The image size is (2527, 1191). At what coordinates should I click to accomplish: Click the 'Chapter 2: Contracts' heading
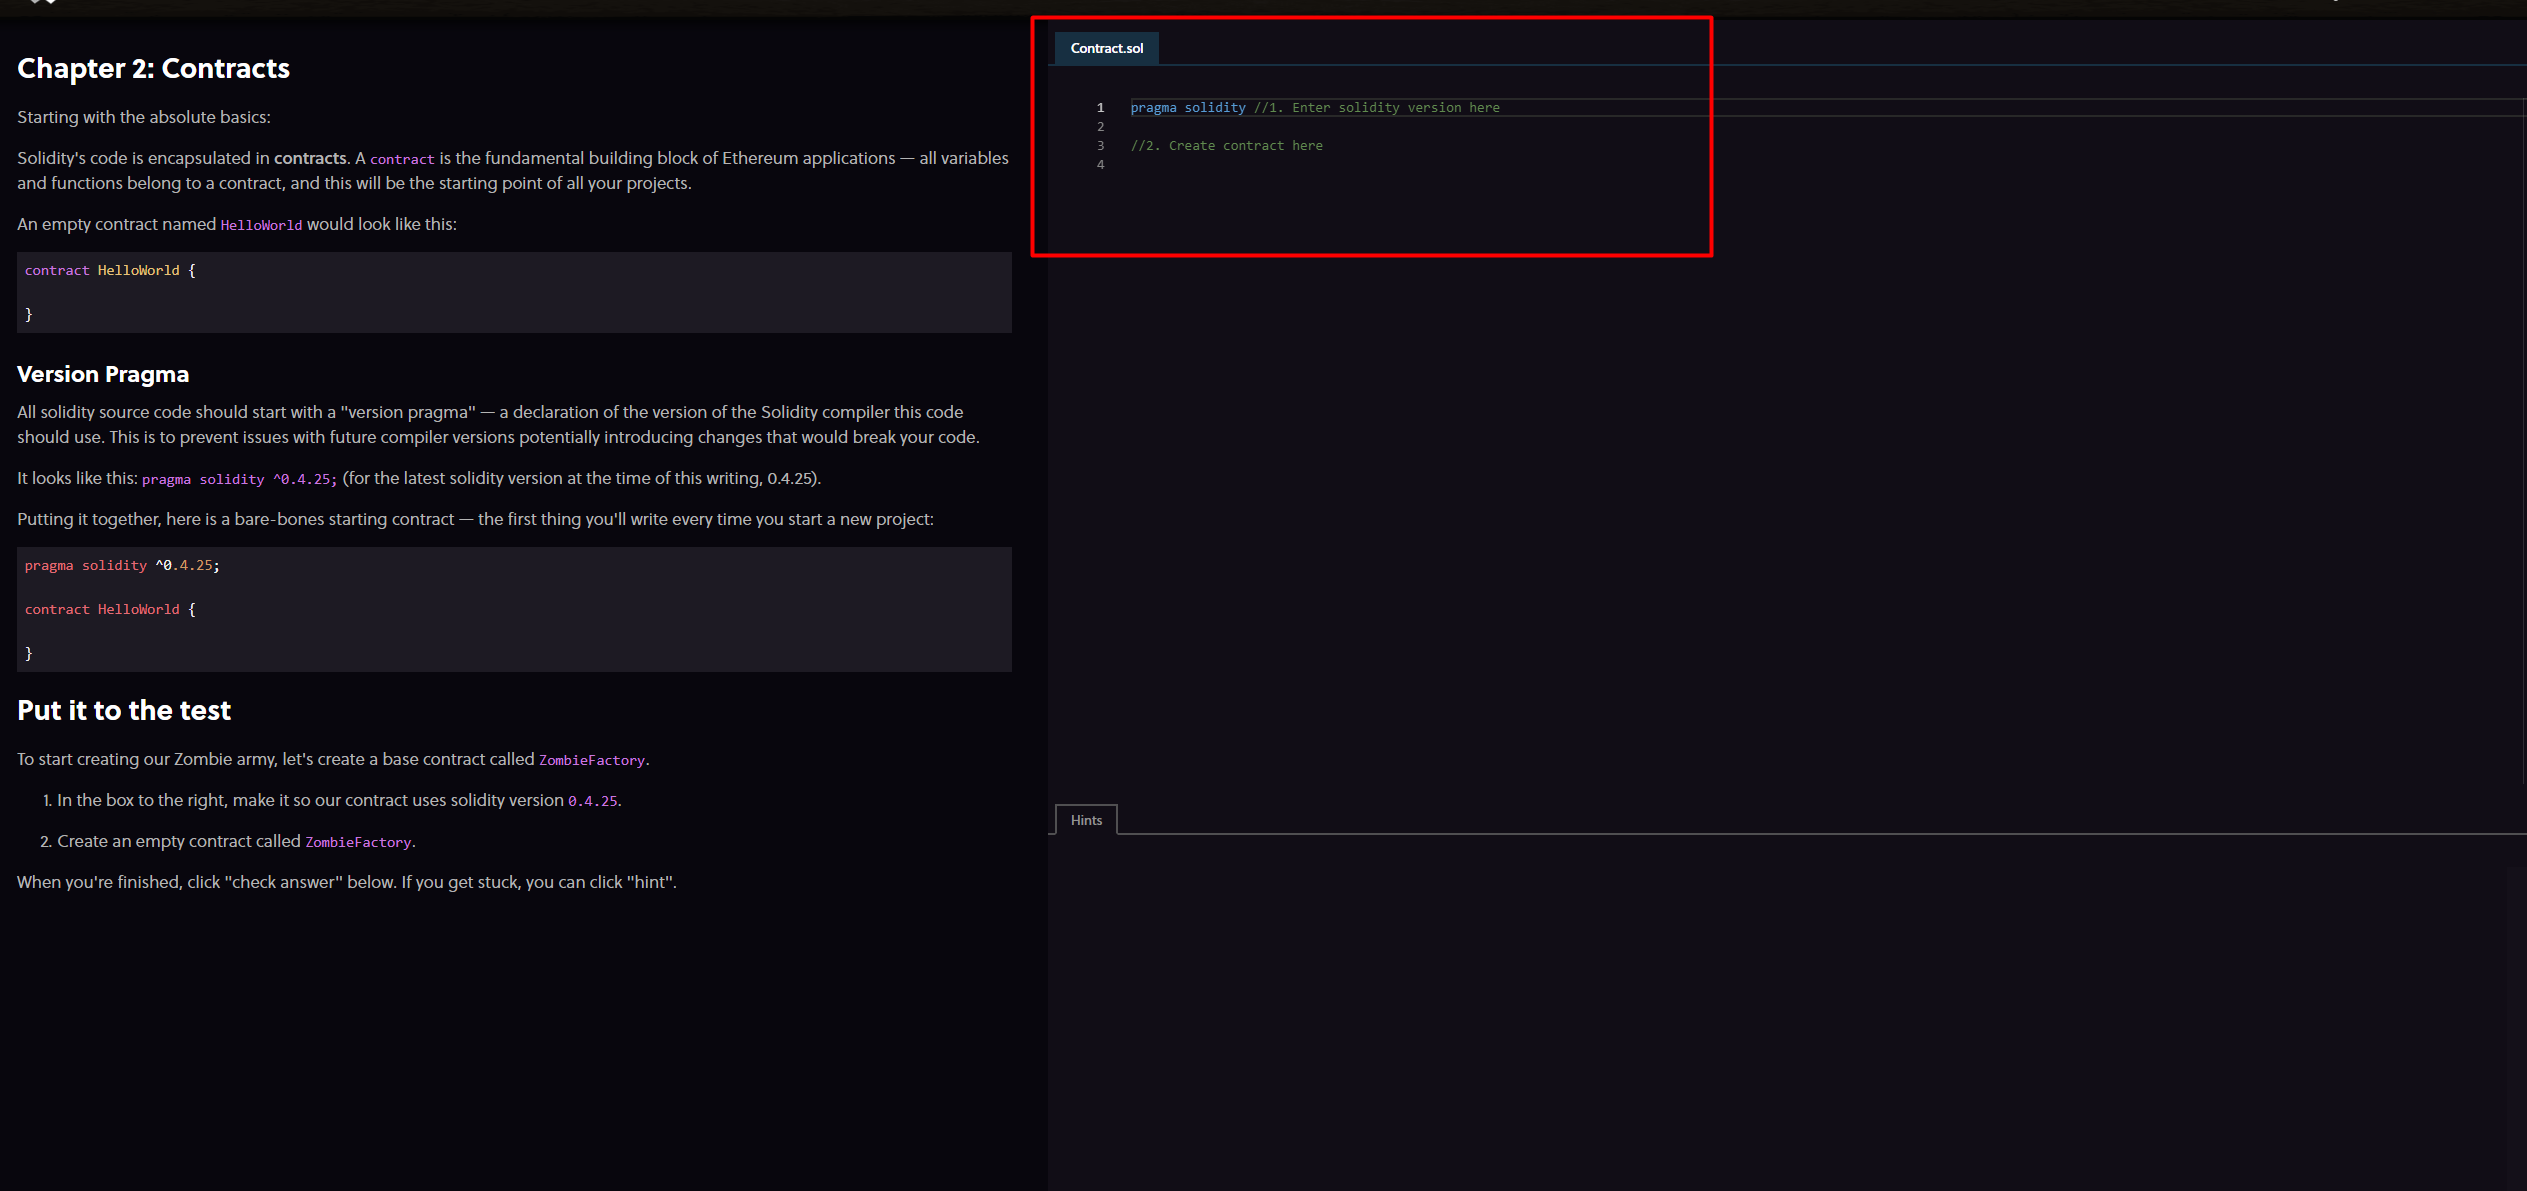tap(153, 68)
